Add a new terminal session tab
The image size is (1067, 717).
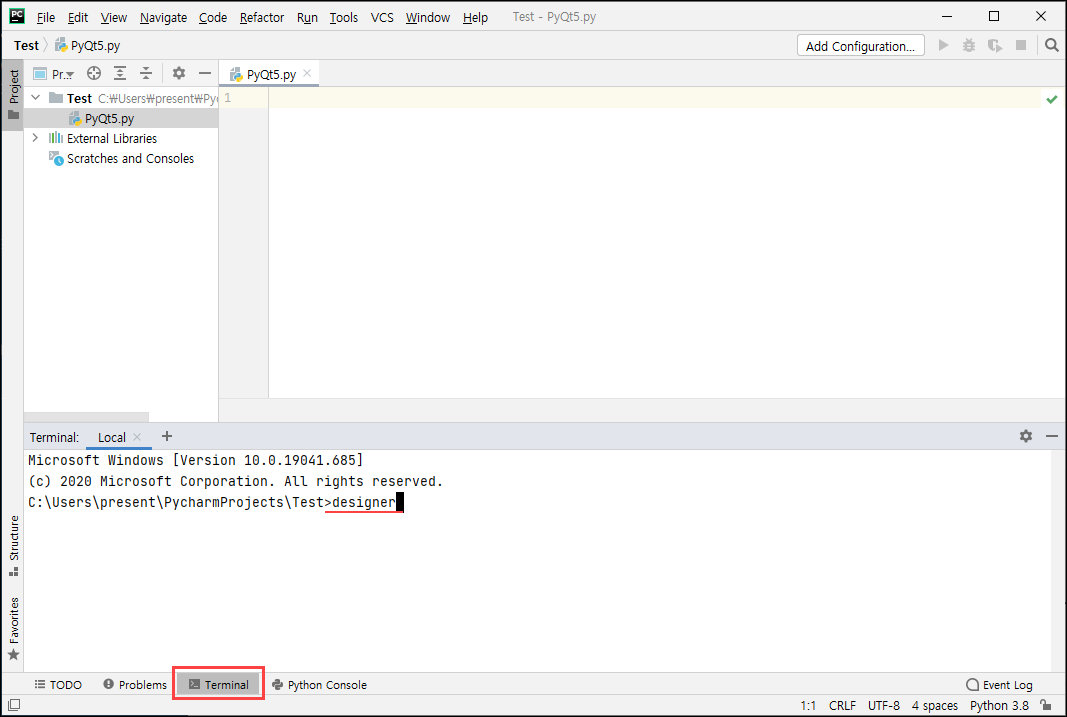(x=167, y=436)
